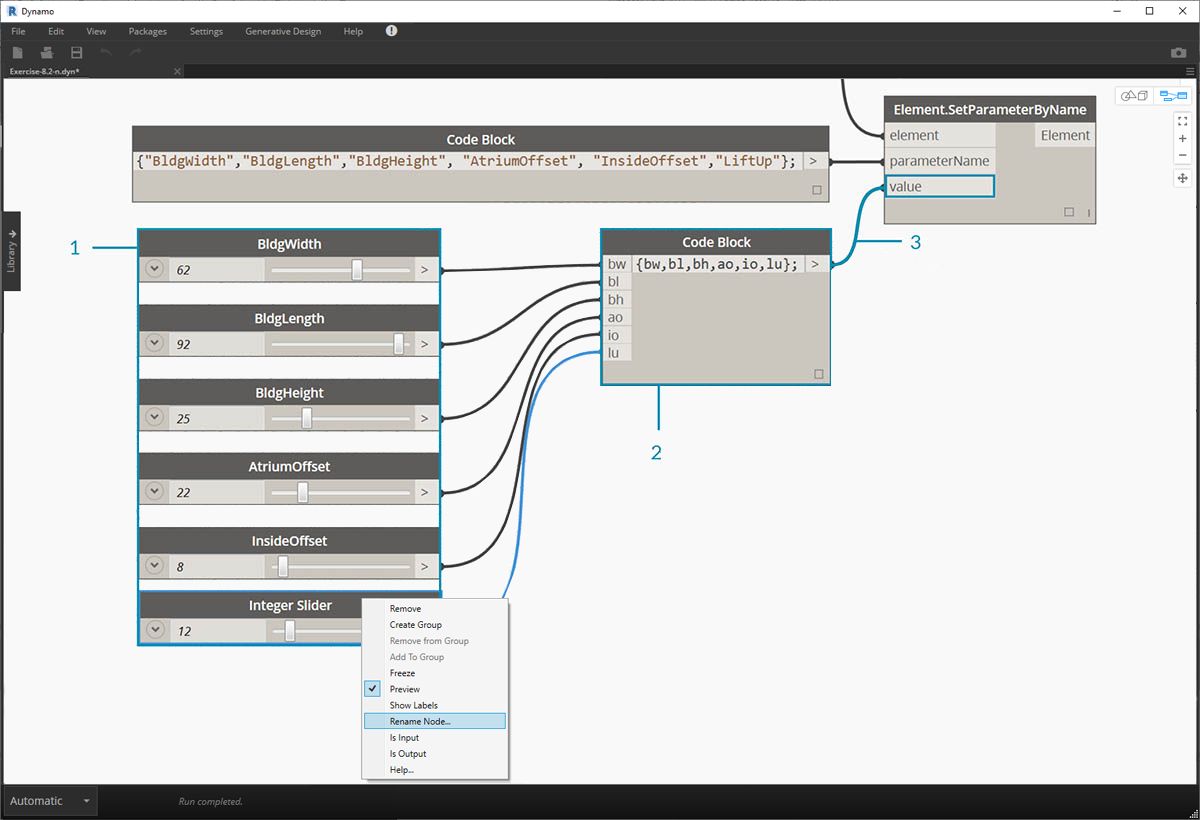This screenshot has width=1200, height=820.
Task: Toggle Freeze in the context menu
Action: (x=402, y=673)
